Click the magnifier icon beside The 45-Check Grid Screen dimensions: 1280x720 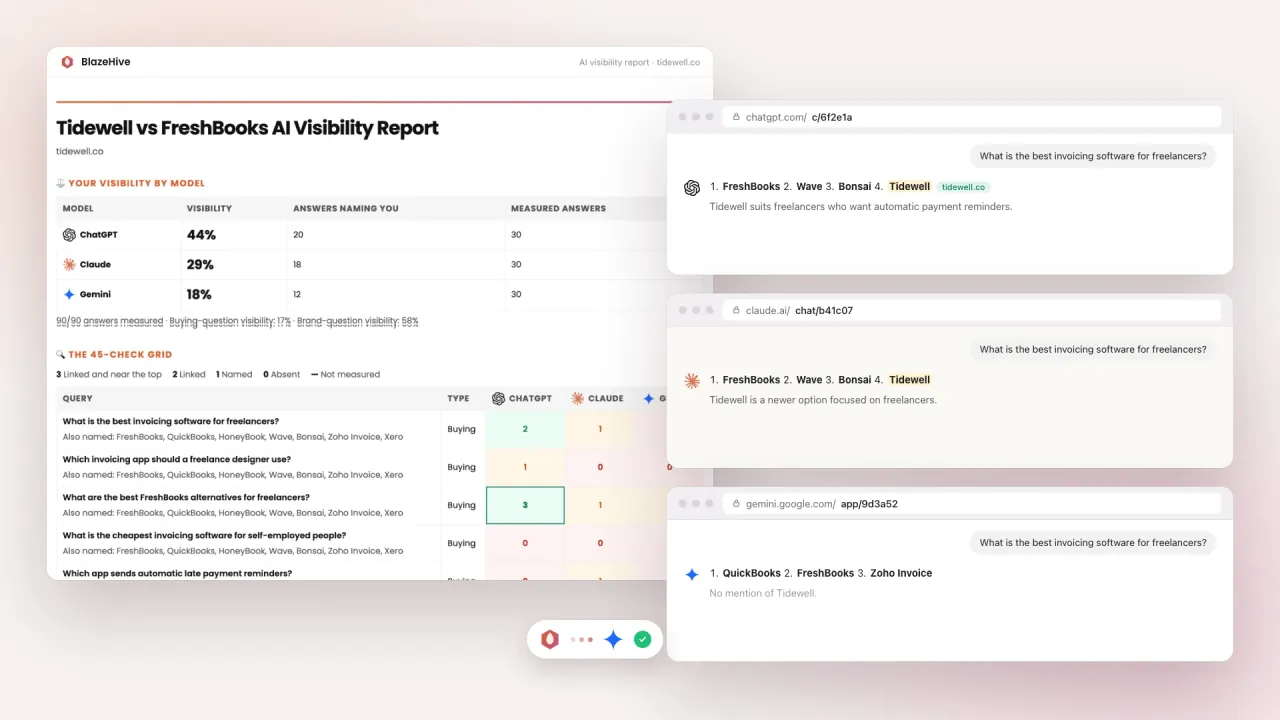[x=60, y=354]
